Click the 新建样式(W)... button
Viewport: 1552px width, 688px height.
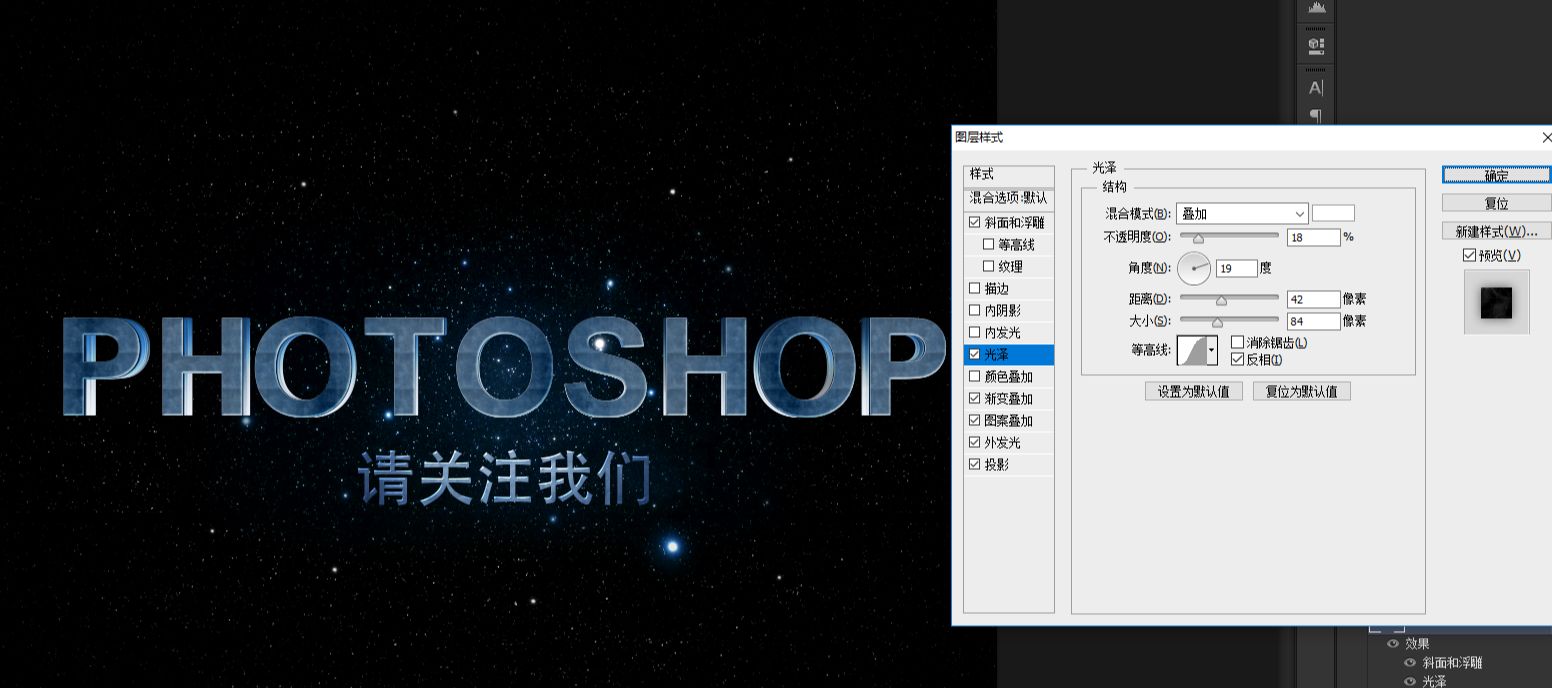coord(1496,231)
